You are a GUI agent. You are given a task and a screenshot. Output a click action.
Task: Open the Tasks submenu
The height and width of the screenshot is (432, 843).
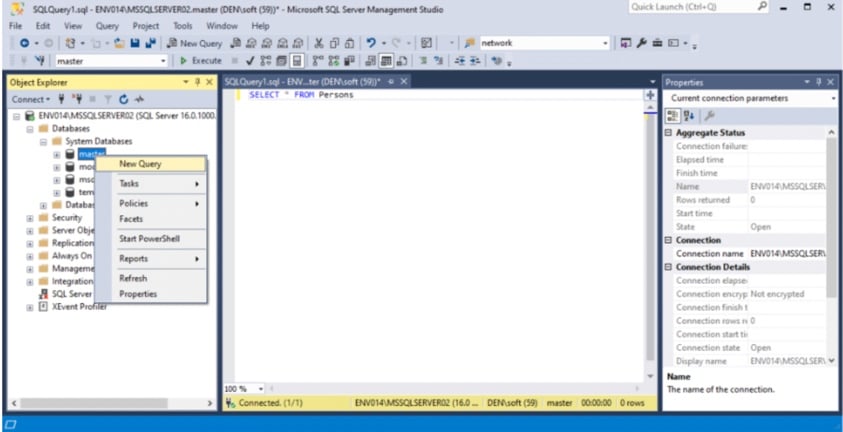tap(129, 184)
